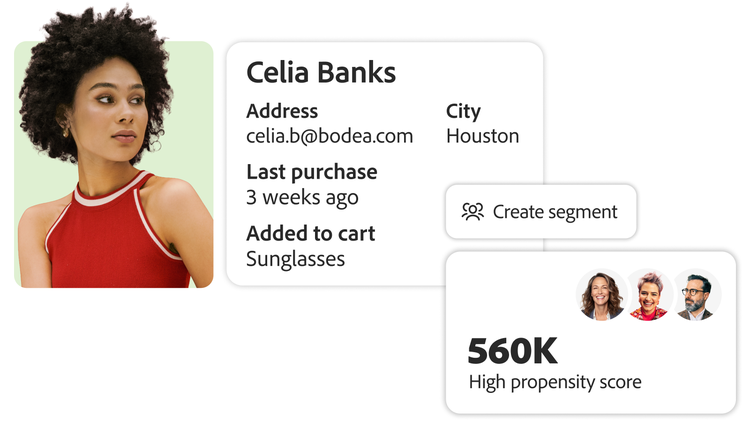The image size is (750, 422).
Task: Click the High propensity score label
Action: tap(554, 382)
